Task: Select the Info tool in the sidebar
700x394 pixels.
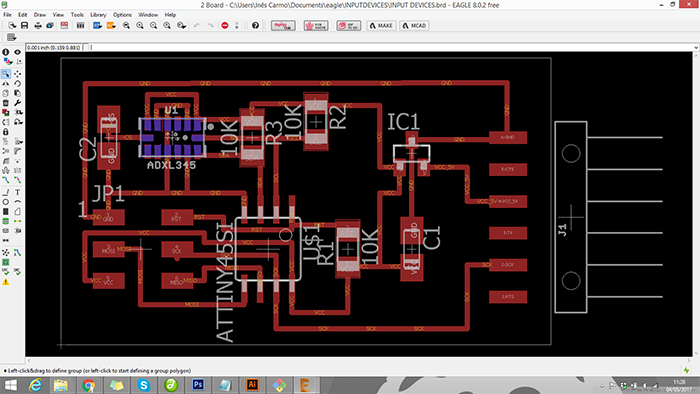Action: point(6,52)
